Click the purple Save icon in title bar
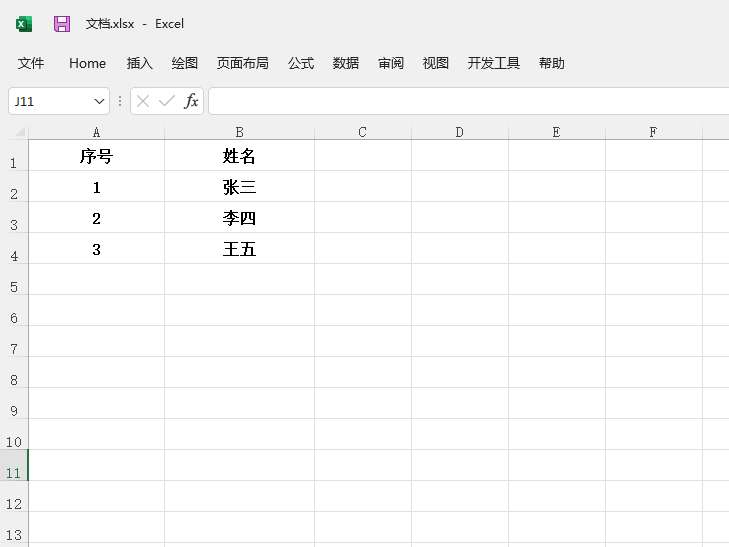This screenshot has width=729, height=547. 62,24
